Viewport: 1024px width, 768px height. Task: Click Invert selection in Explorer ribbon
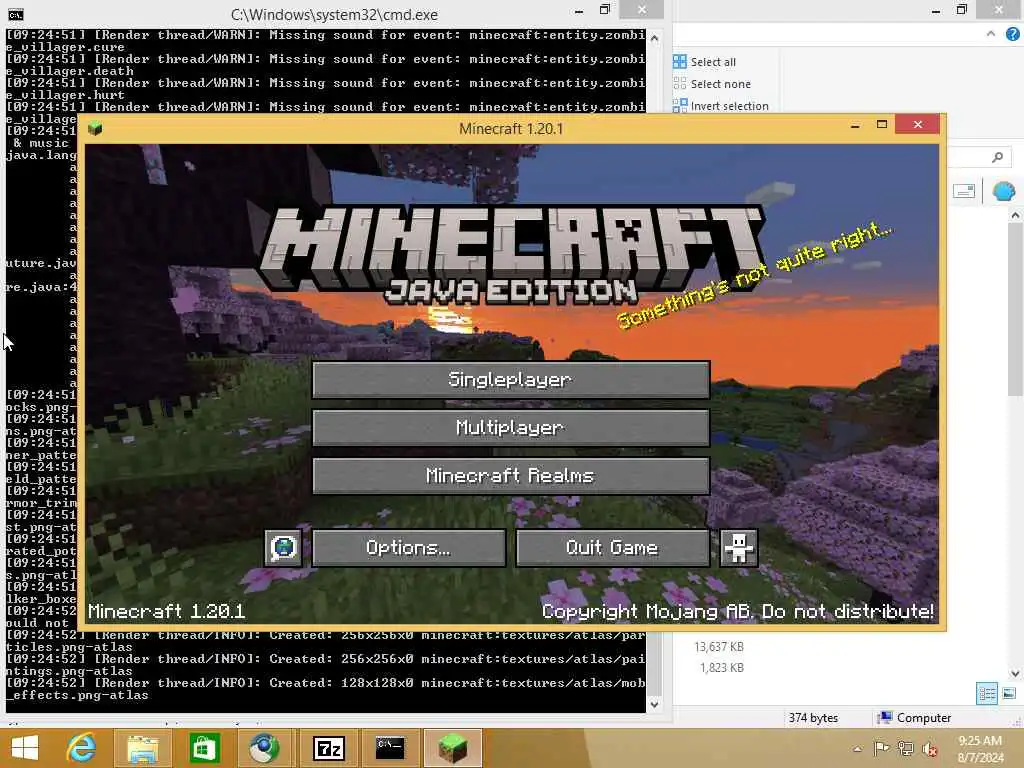tap(721, 106)
